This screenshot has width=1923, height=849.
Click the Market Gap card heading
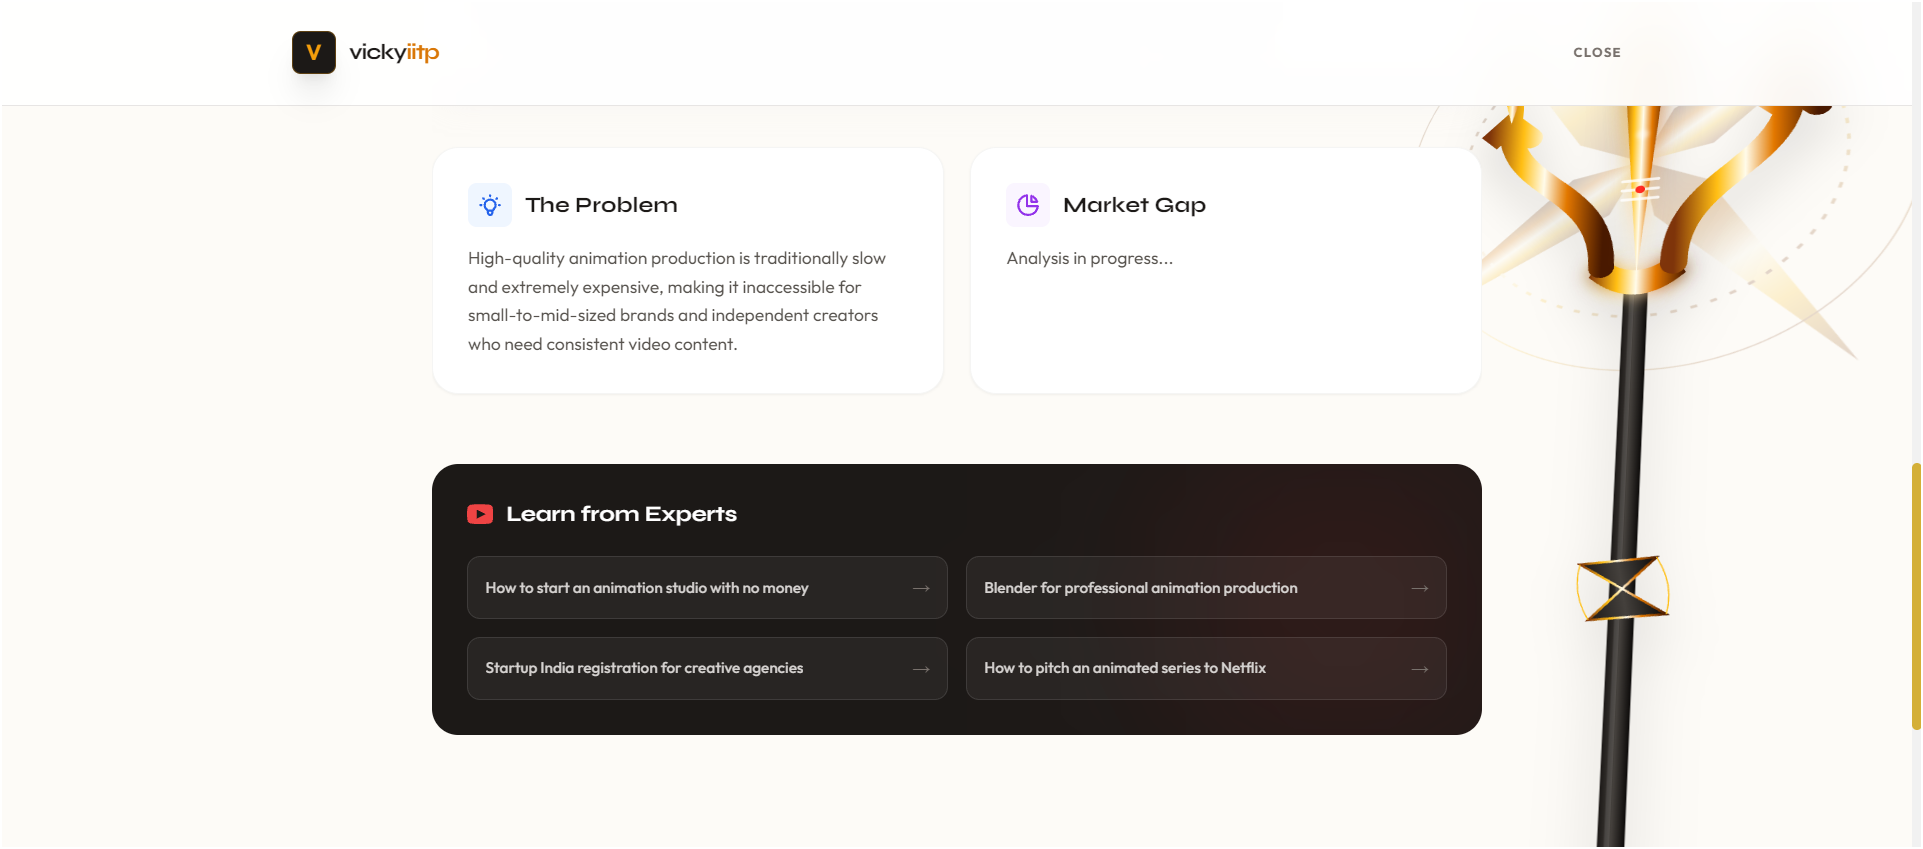pyautogui.click(x=1134, y=205)
